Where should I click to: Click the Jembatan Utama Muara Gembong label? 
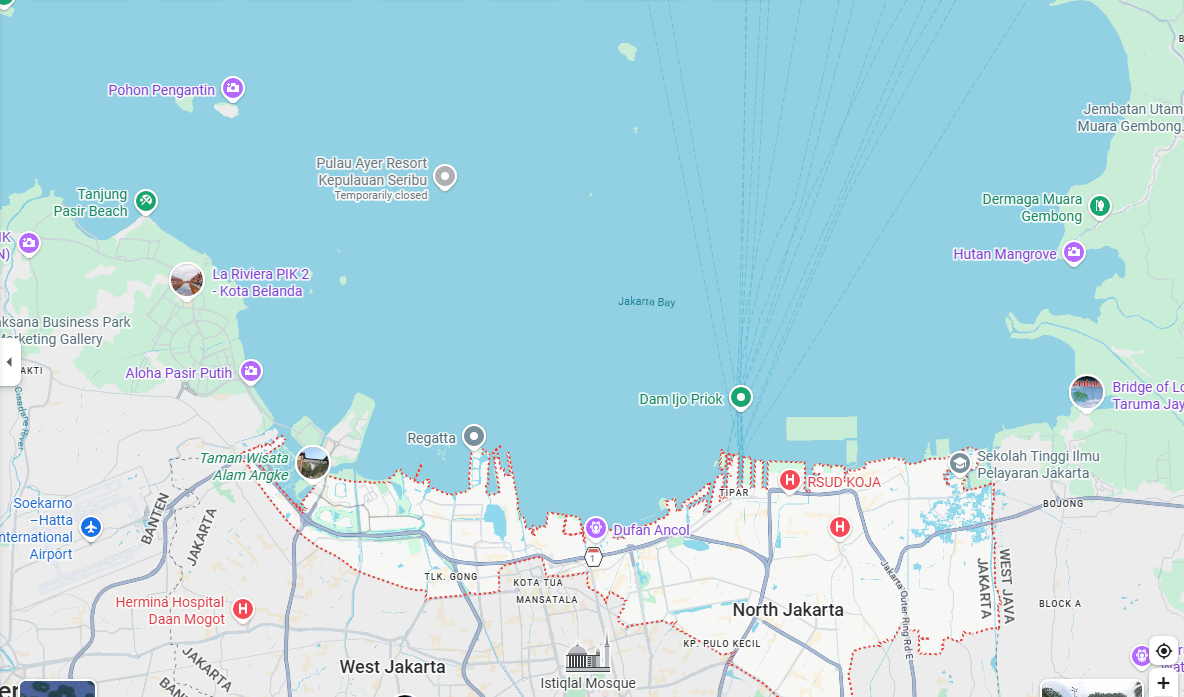coord(1130,118)
